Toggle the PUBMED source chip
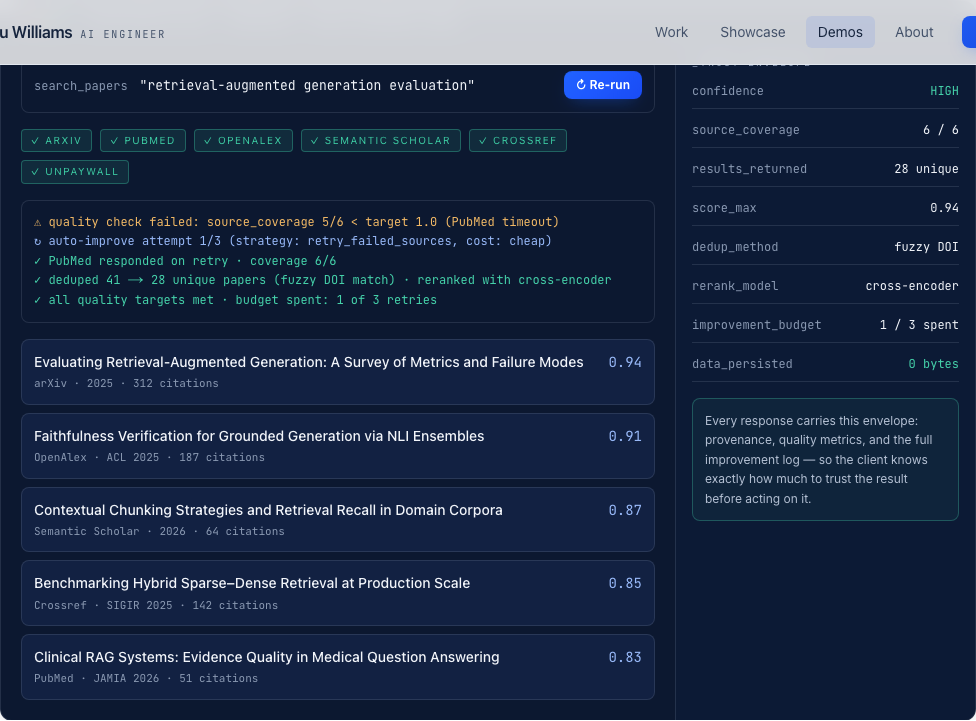This screenshot has height=721, width=976. click(x=143, y=141)
